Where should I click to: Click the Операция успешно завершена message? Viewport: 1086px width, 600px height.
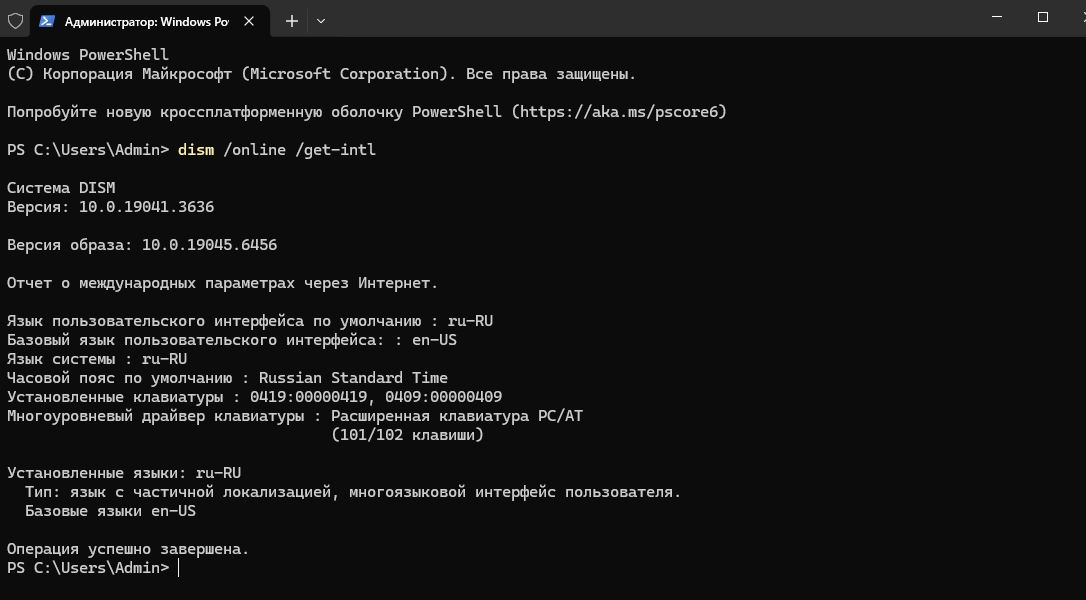point(127,549)
